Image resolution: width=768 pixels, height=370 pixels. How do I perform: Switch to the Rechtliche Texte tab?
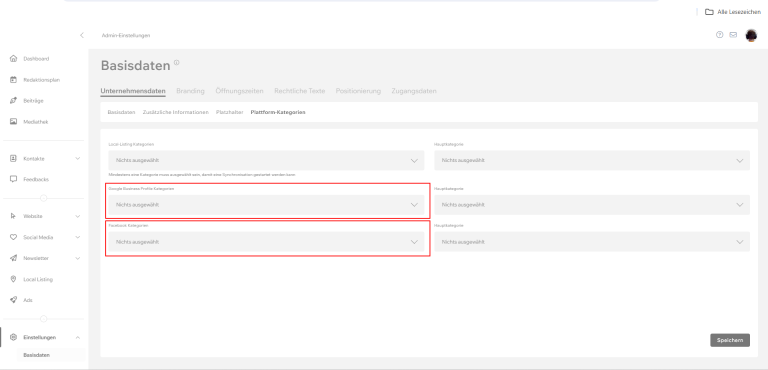click(300, 91)
